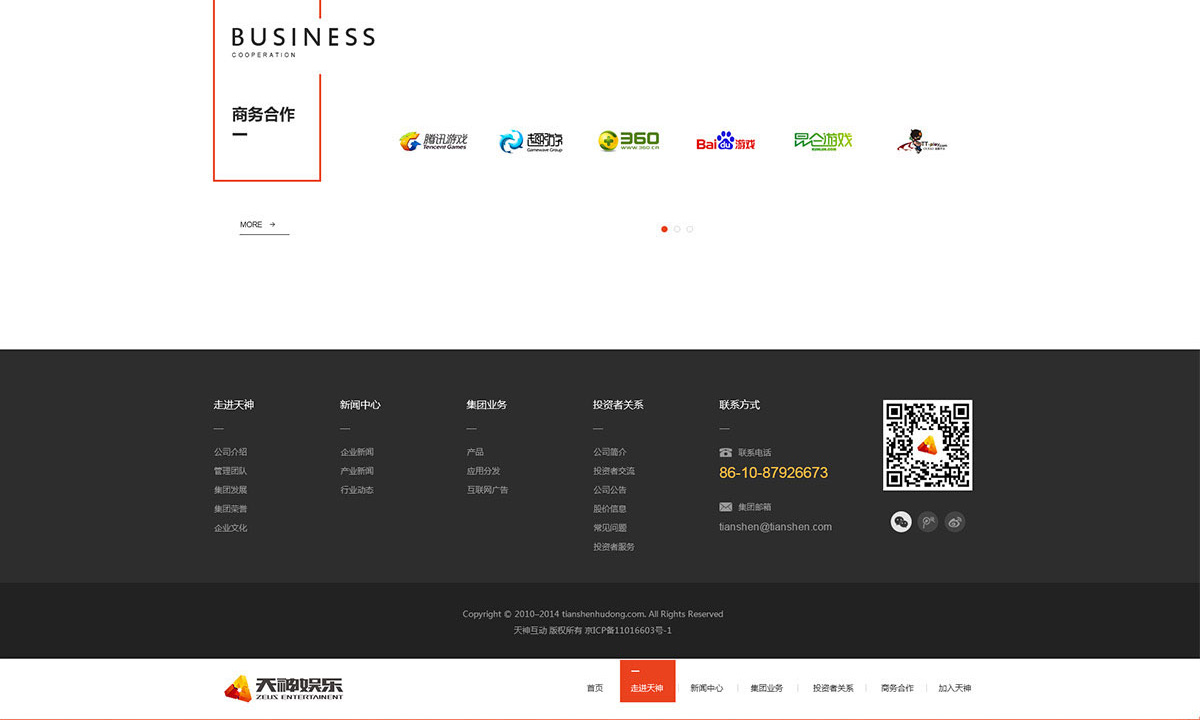
Task: Click the WeChat icon below the QR code
Action: point(901,522)
